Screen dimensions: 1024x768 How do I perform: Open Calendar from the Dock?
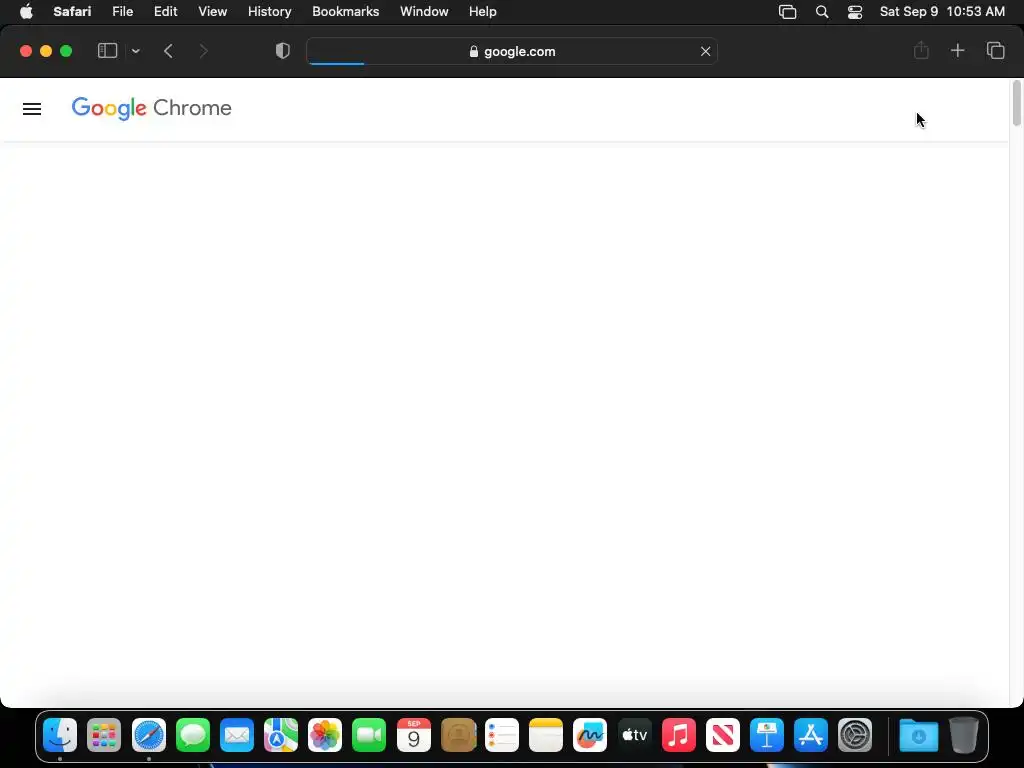(413, 735)
